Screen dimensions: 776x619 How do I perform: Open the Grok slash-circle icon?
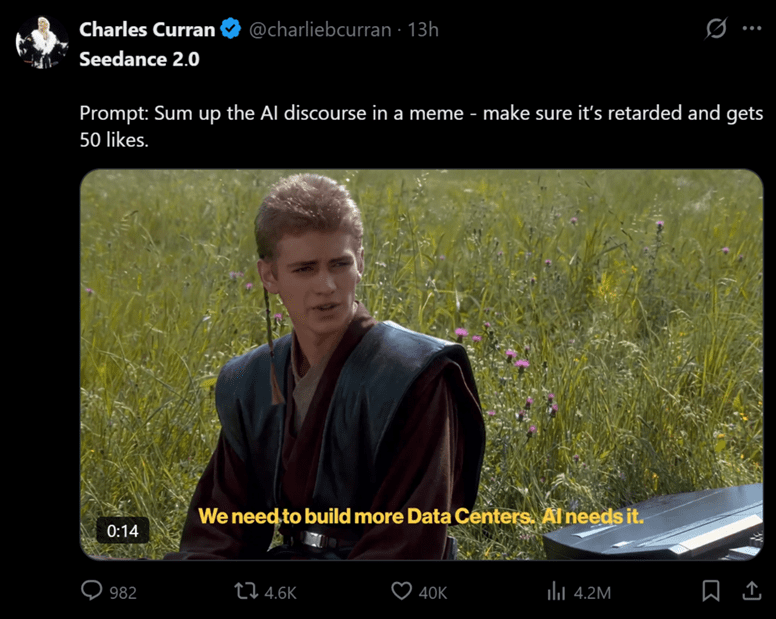click(716, 28)
